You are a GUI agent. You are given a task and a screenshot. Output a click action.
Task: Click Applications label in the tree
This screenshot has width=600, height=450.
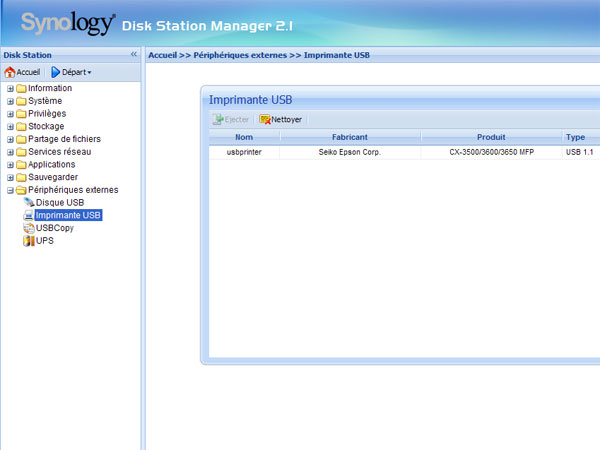coord(52,164)
